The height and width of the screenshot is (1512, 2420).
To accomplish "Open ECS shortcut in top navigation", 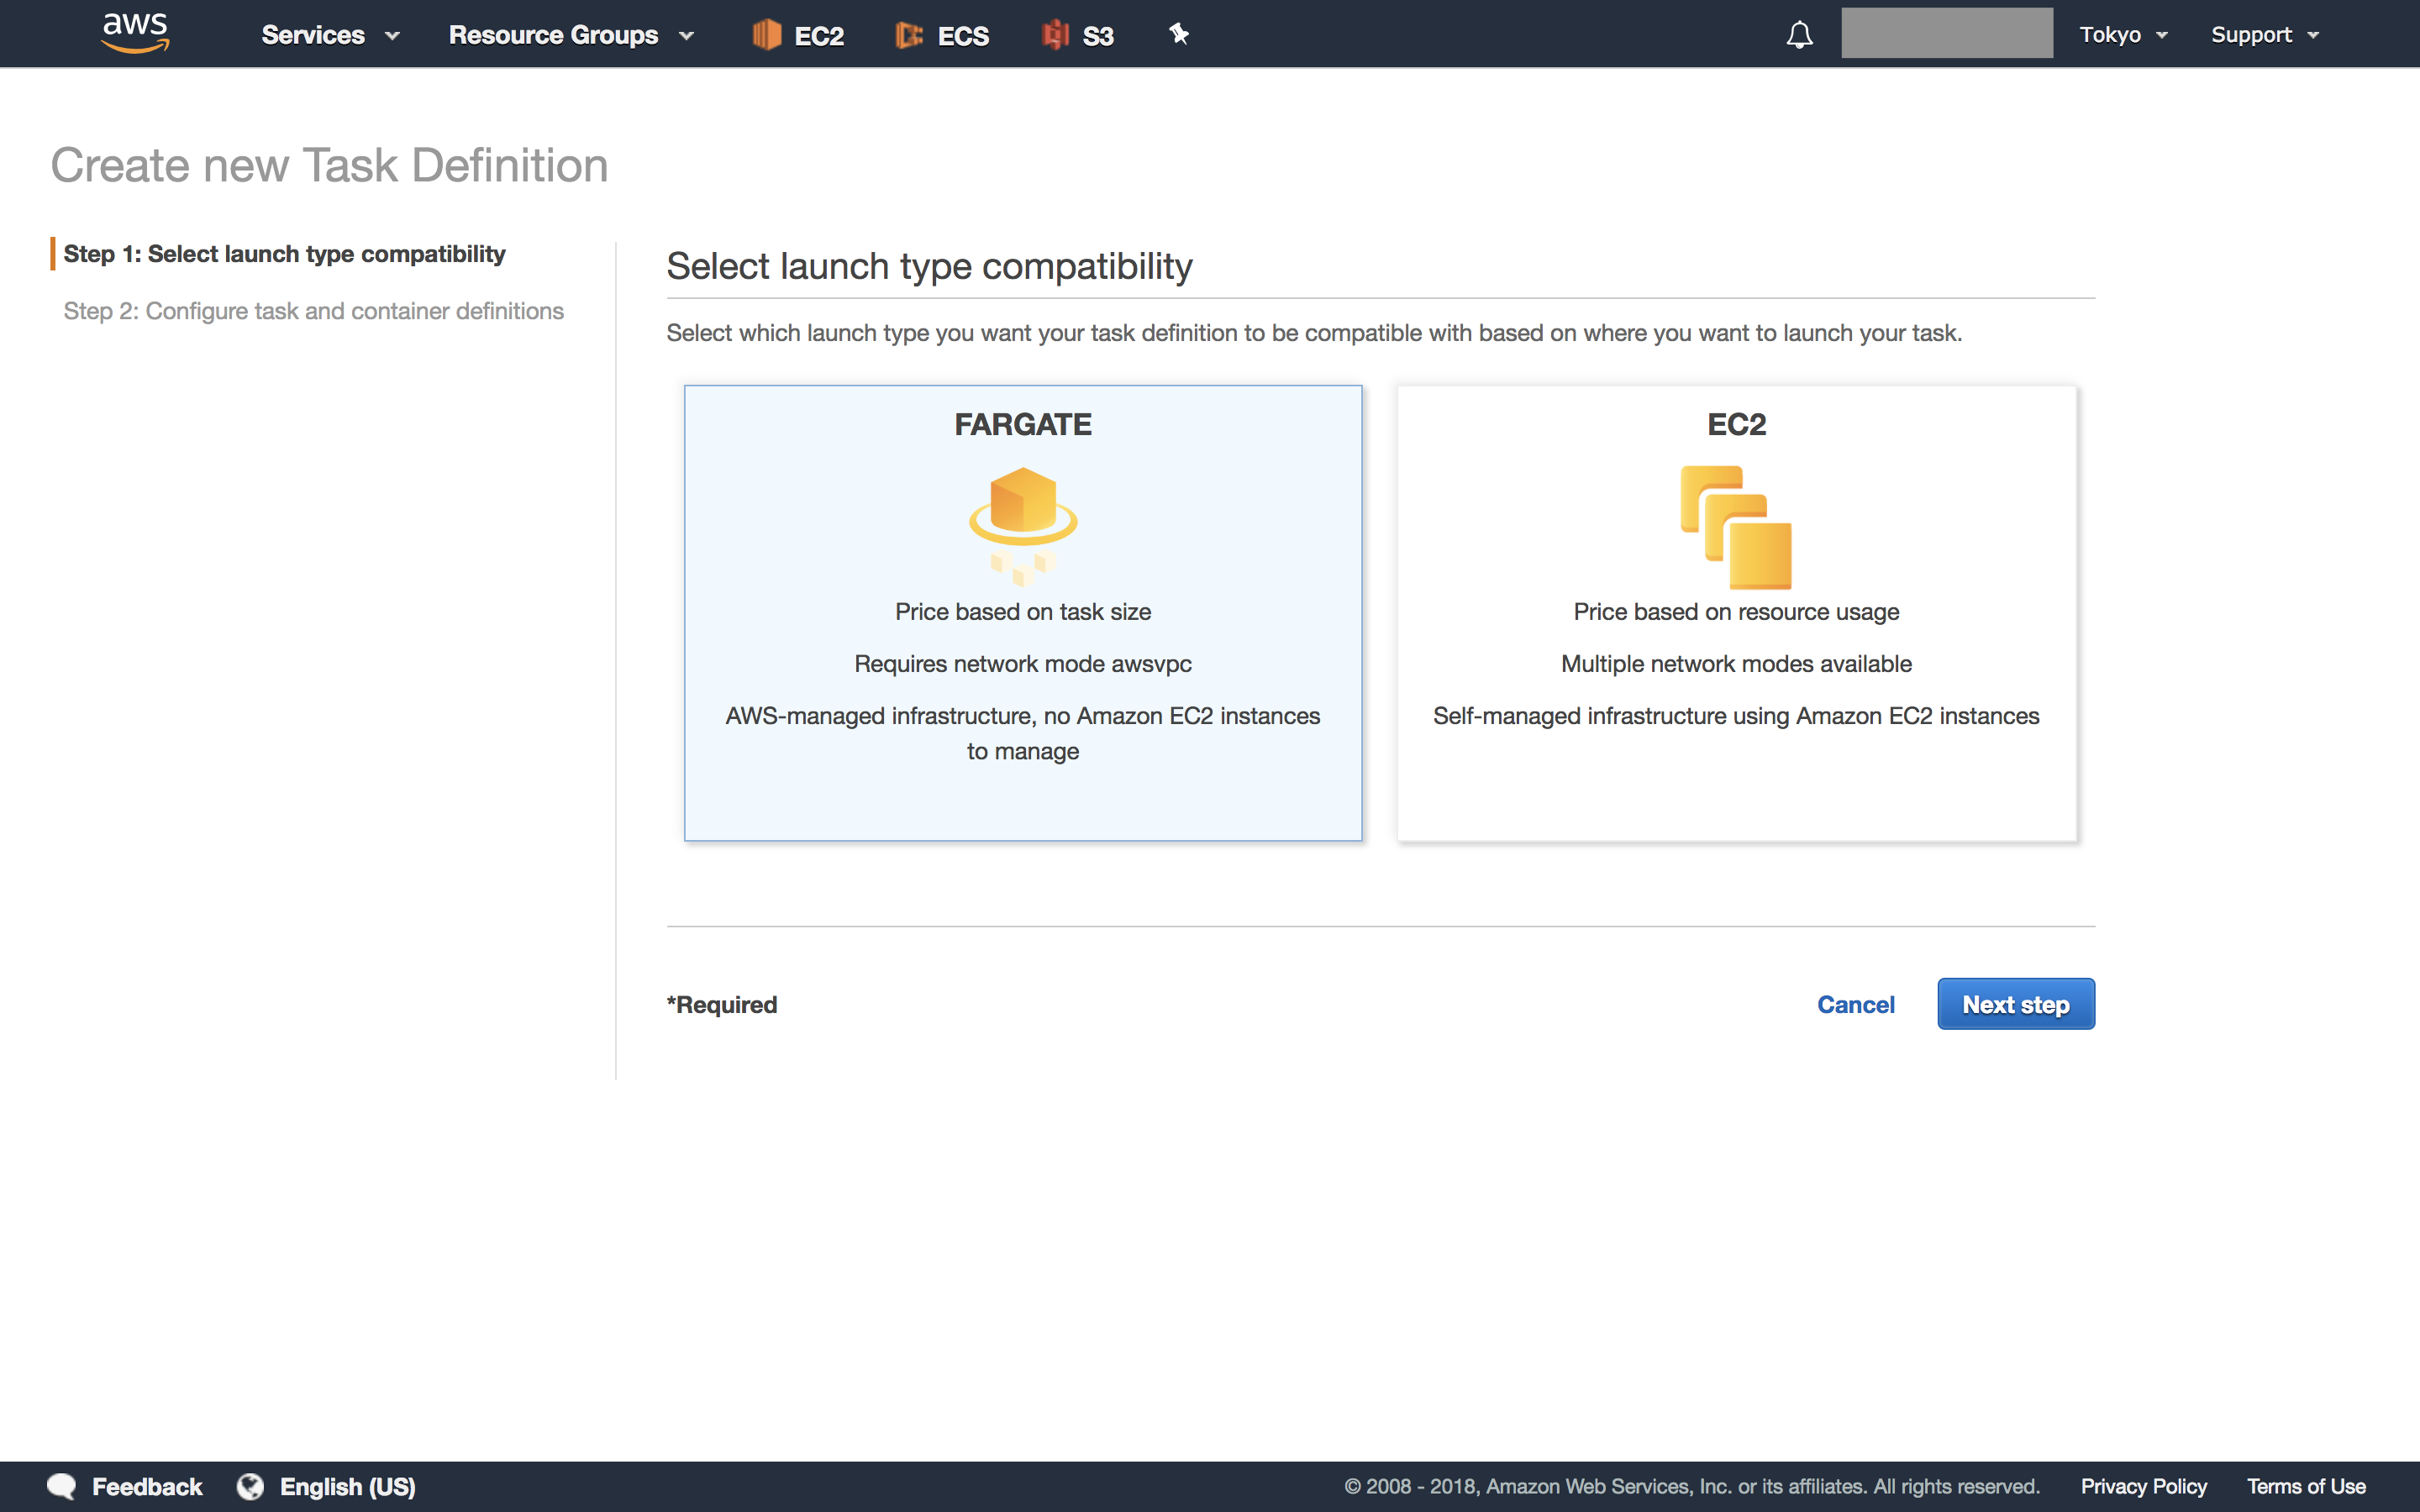I will [x=942, y=35].
